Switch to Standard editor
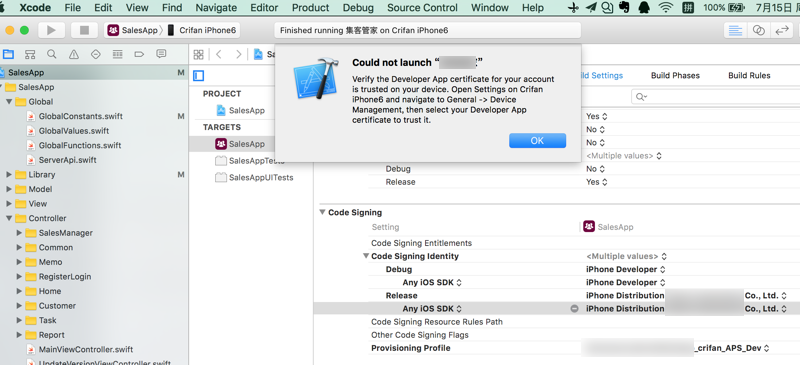The image size is (800, 365). (735, 30)
